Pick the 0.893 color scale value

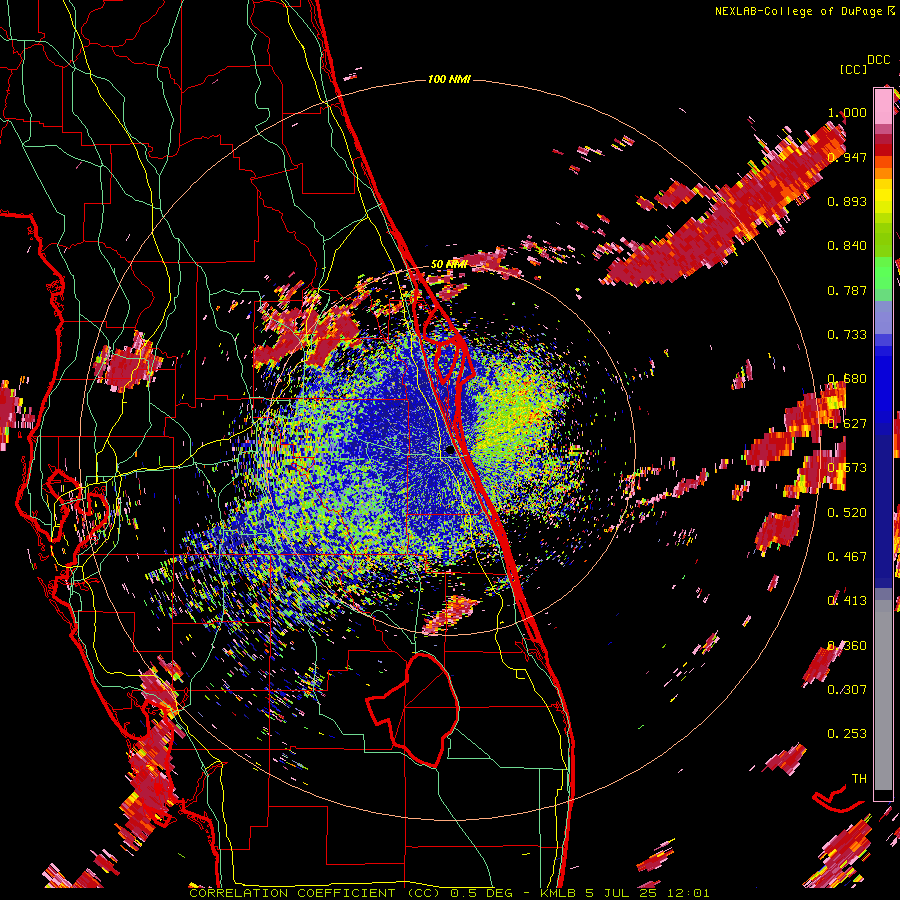(847, 201)
